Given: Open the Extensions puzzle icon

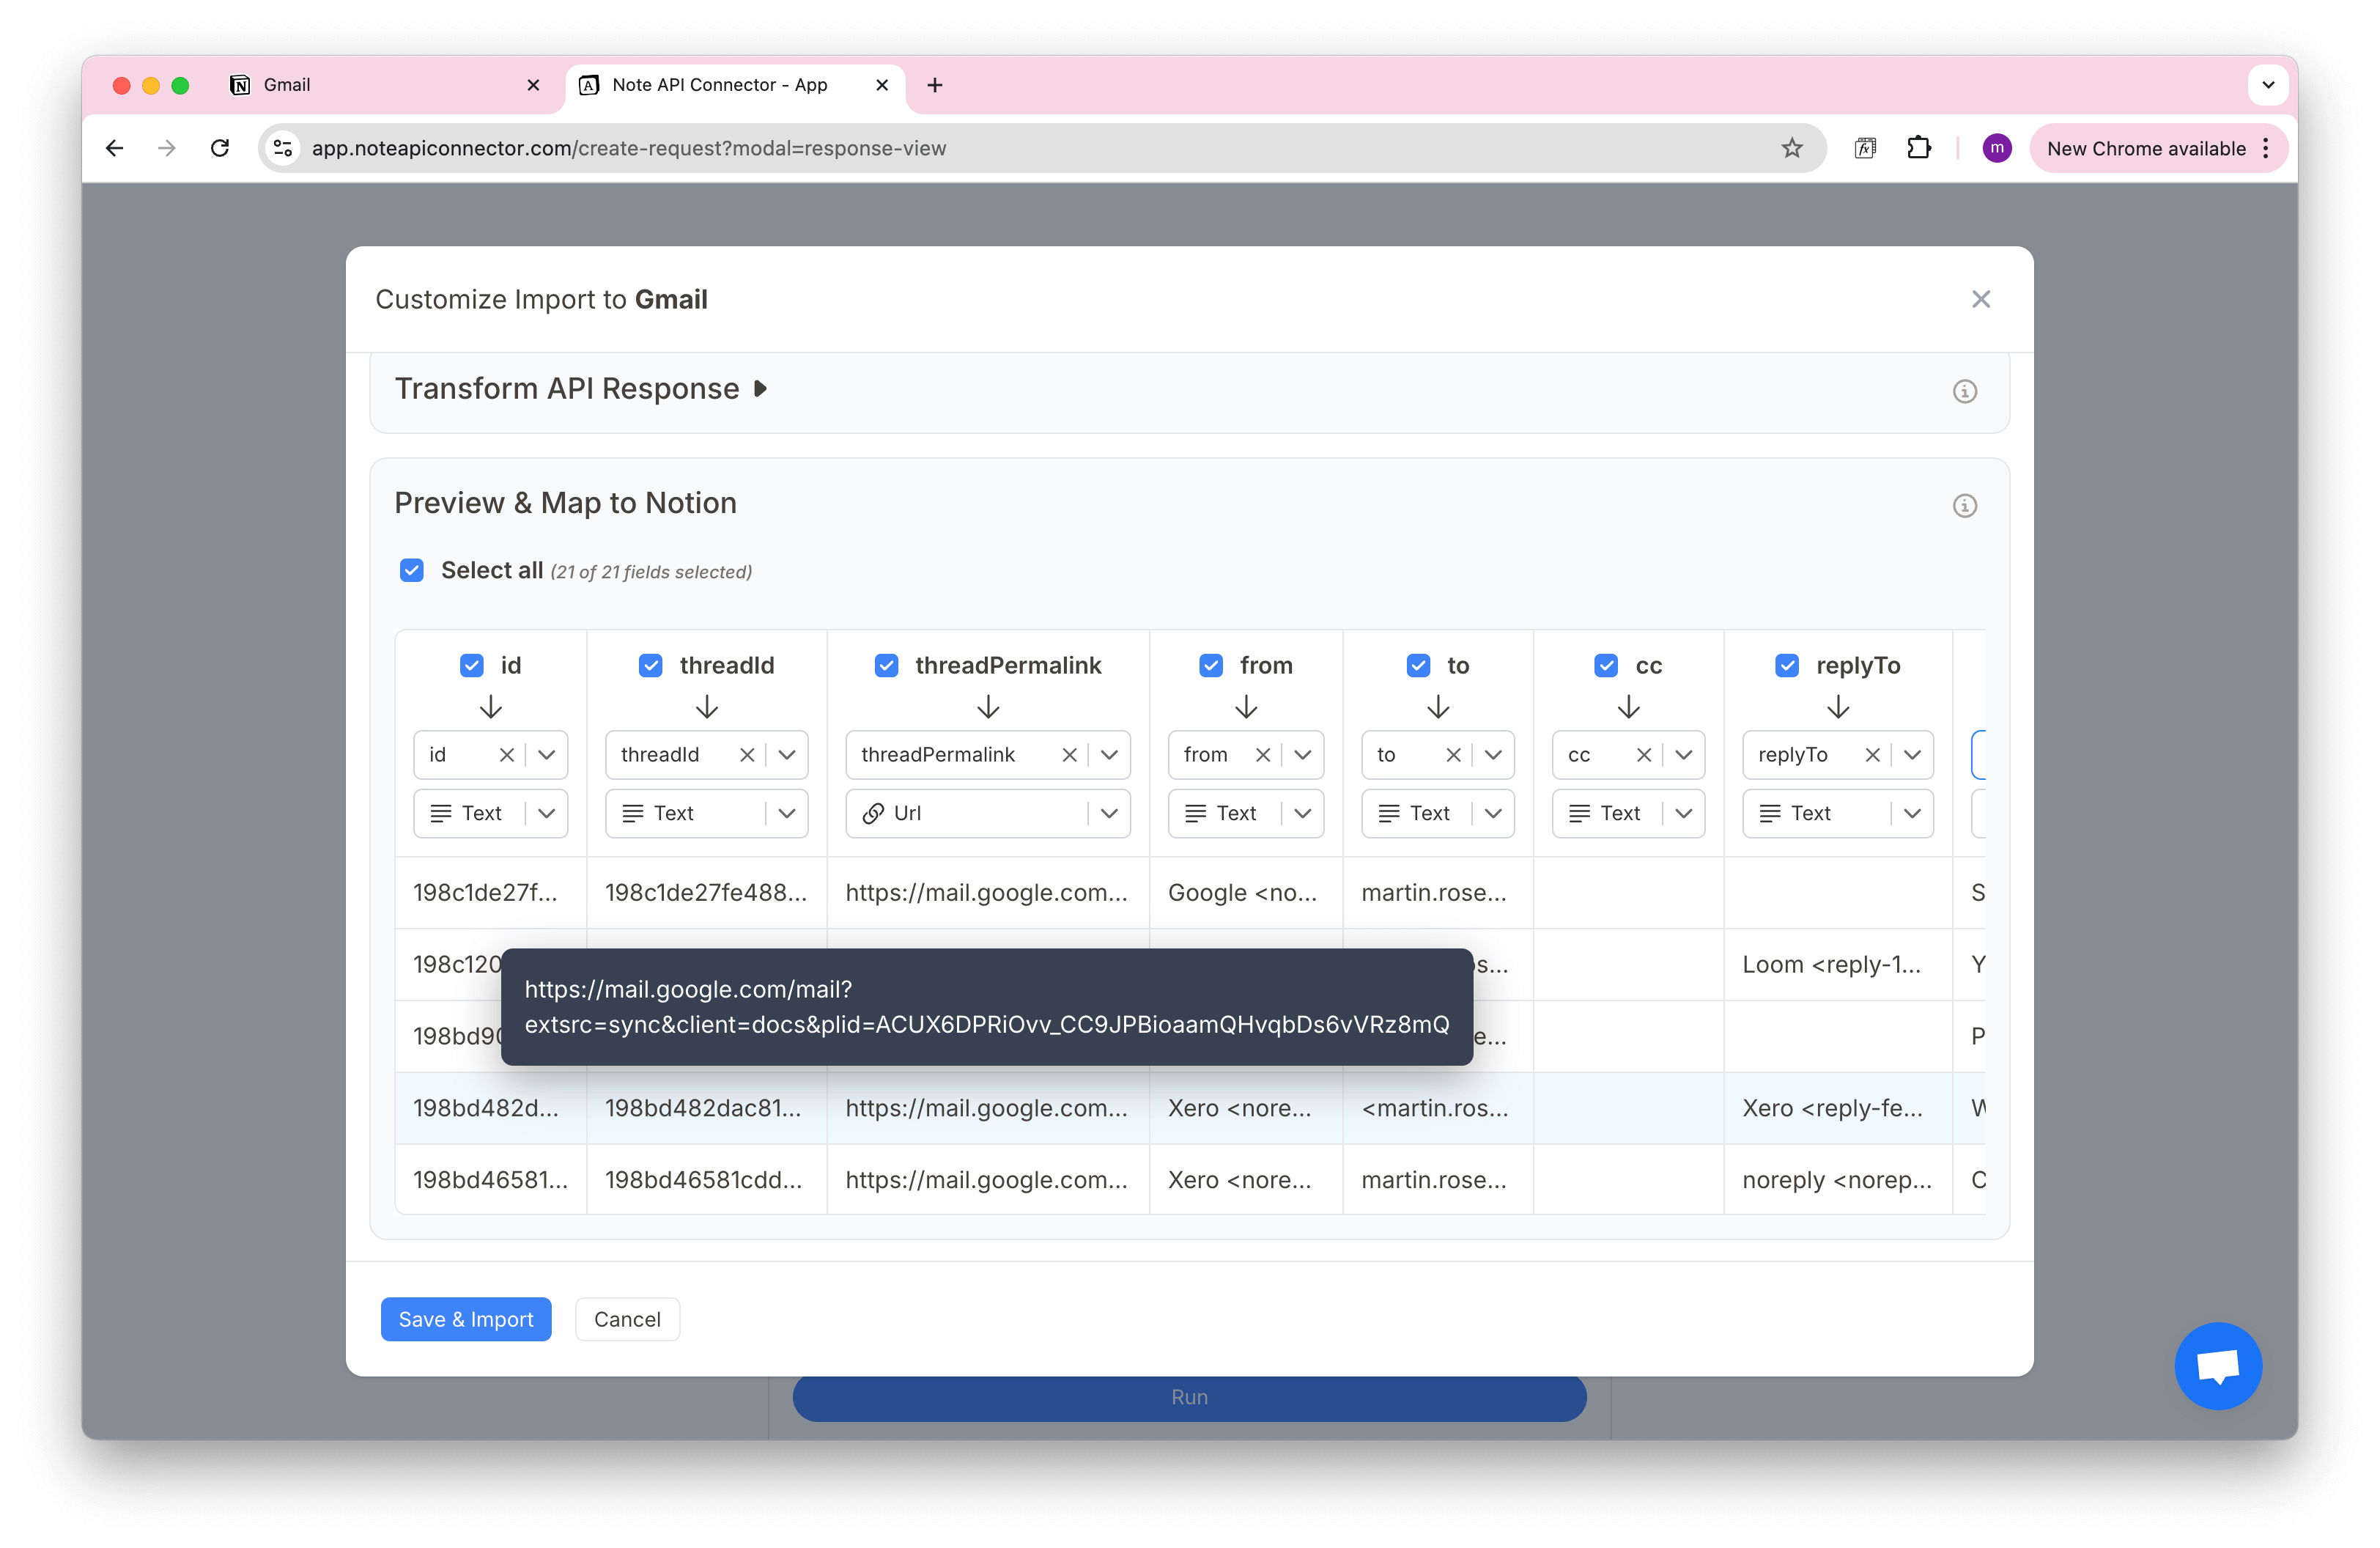Looking at the screenshot, I should (1918, 148).
